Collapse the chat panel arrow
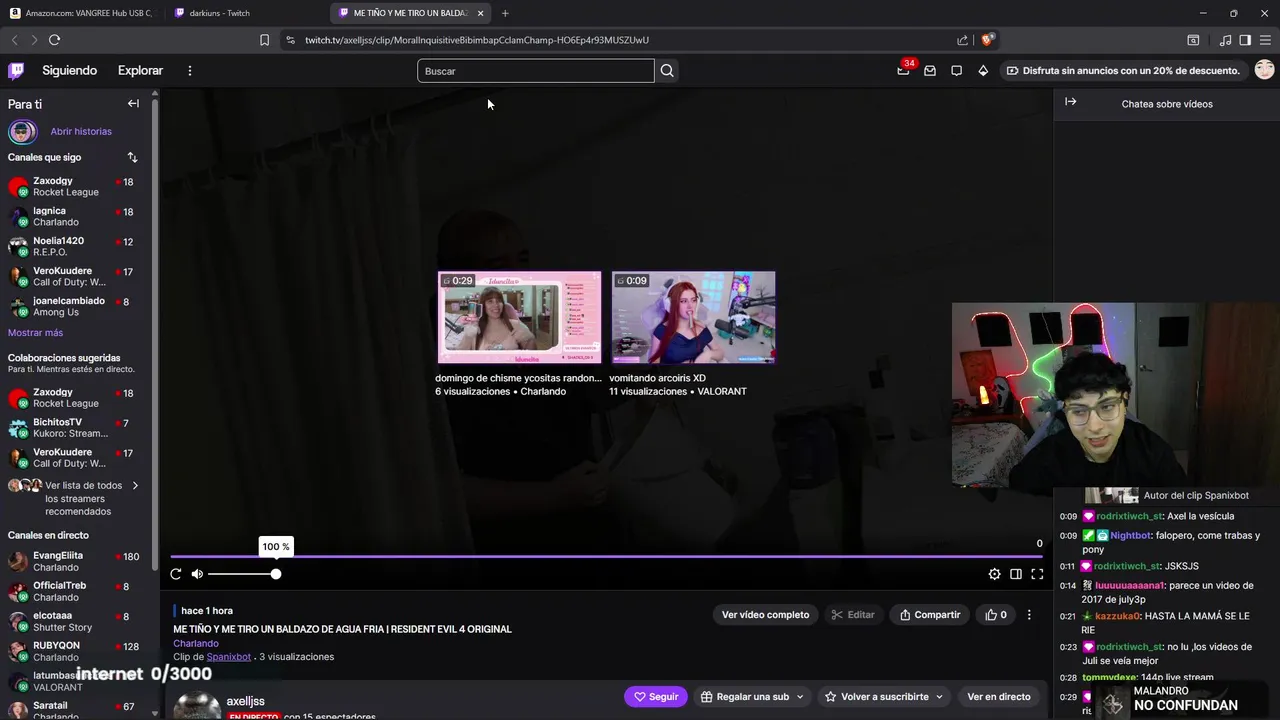This screenshot has height=720, width=1280. coord(1070,102)
